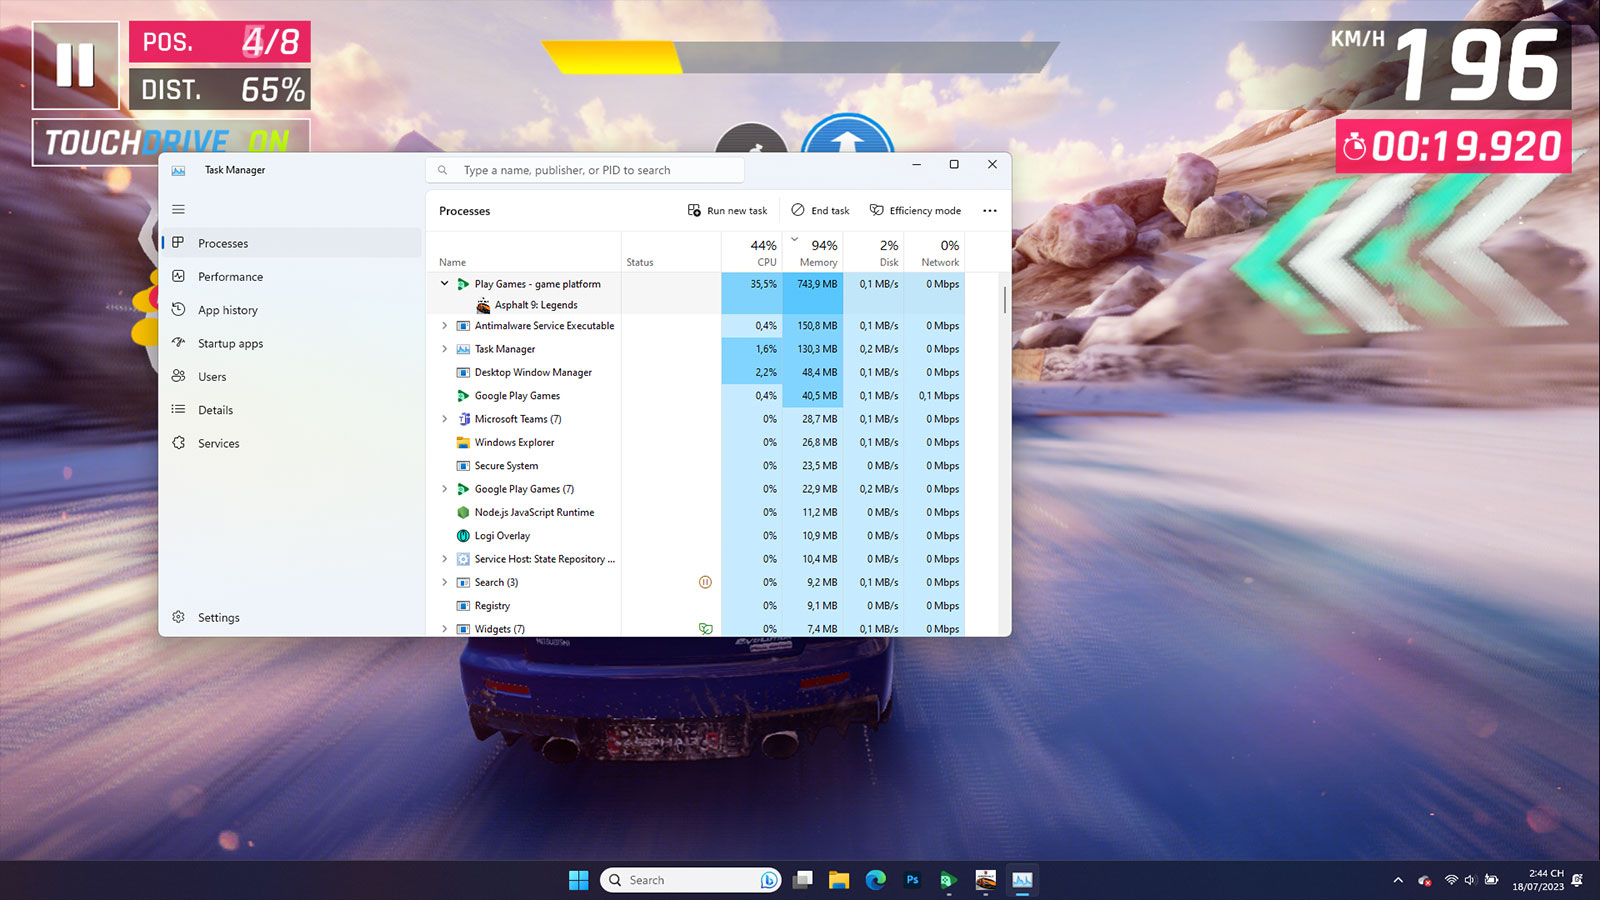
Task: Open Google Play Games taskbar icon
Action: (x=949, y=880)
